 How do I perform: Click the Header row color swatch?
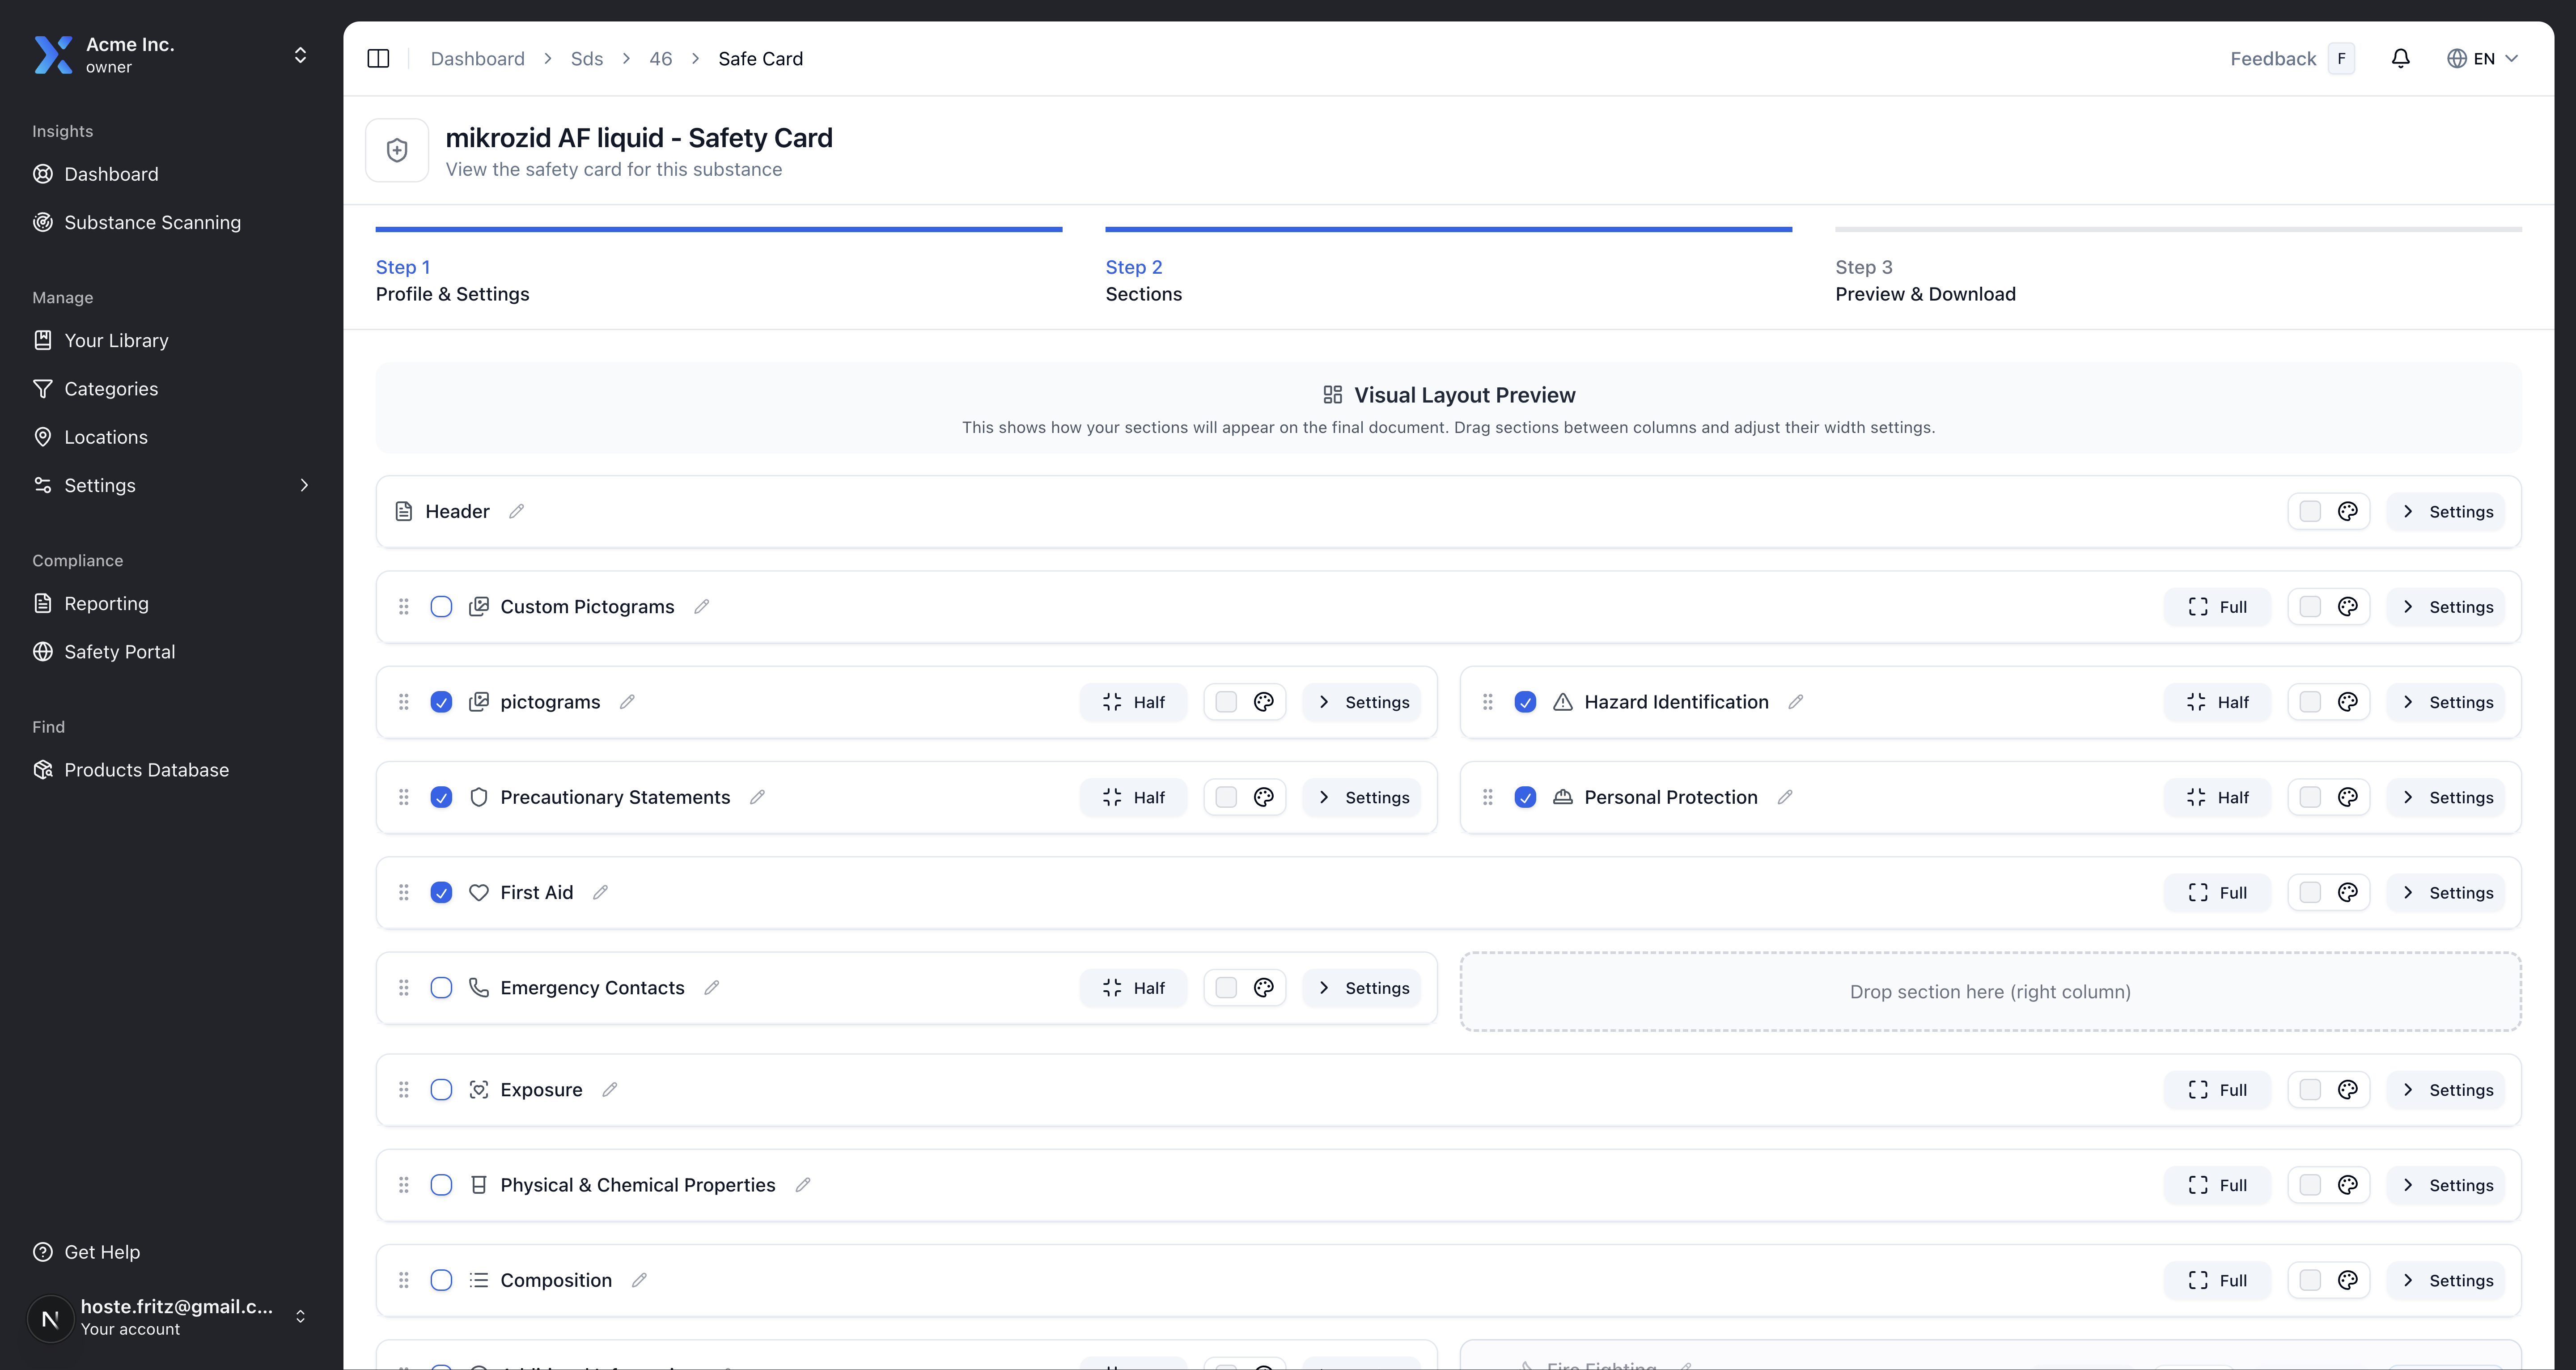[x=2310, y=511]
